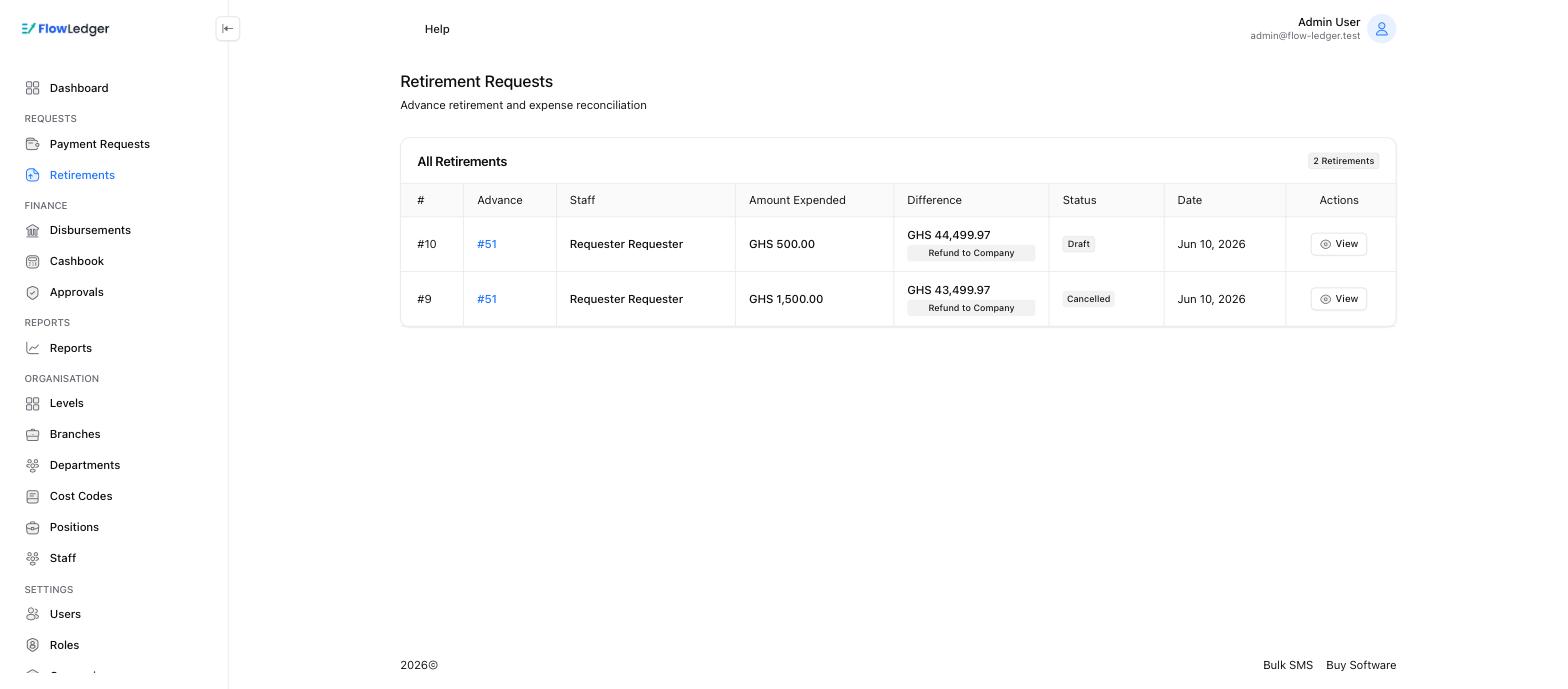Click the Help link in header

point(437,29)
